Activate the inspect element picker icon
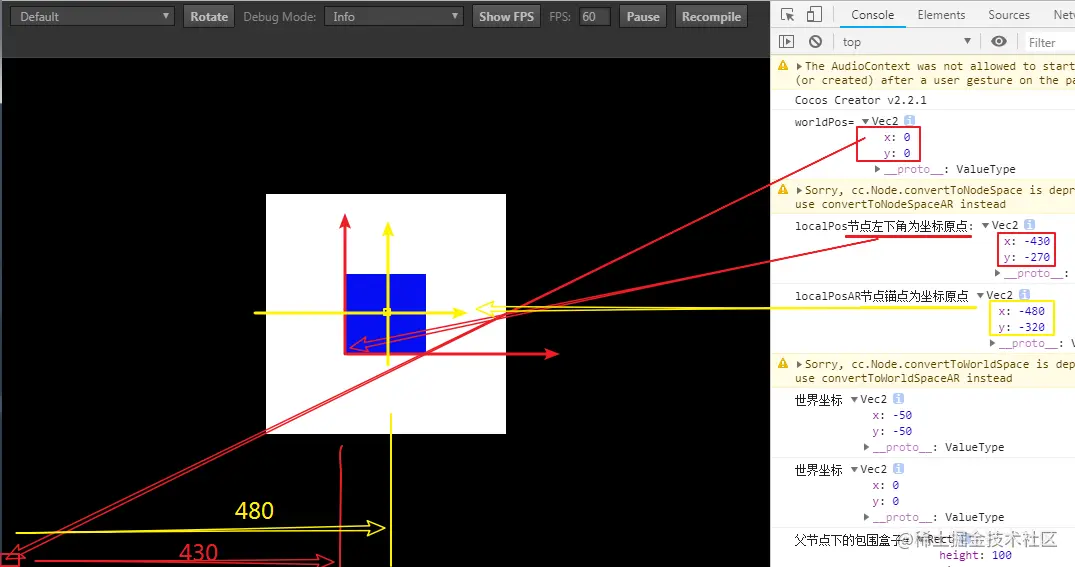Image resolution: width=1075 pixels, height=567 pixels. 788,14
